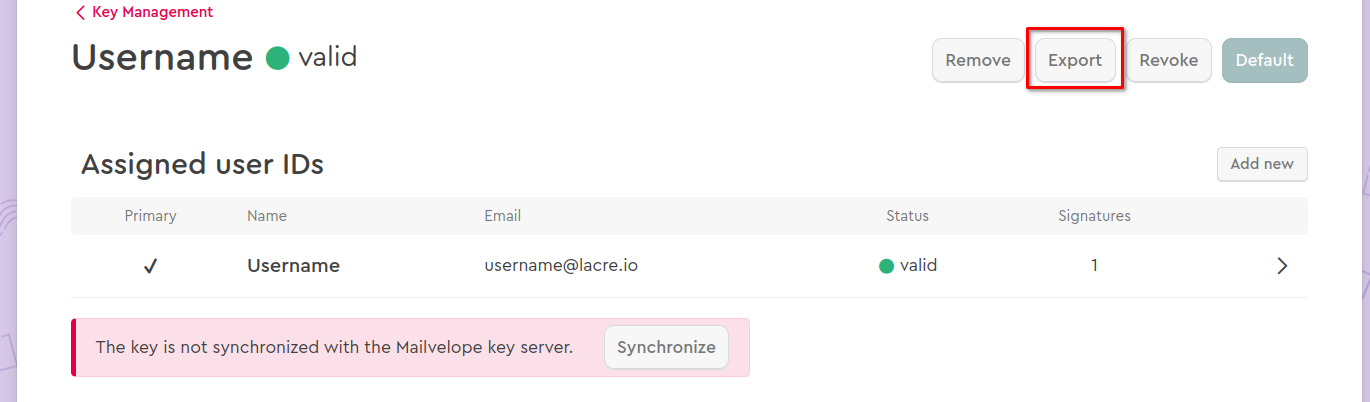Select email username@lacre.io

(561, 266)
